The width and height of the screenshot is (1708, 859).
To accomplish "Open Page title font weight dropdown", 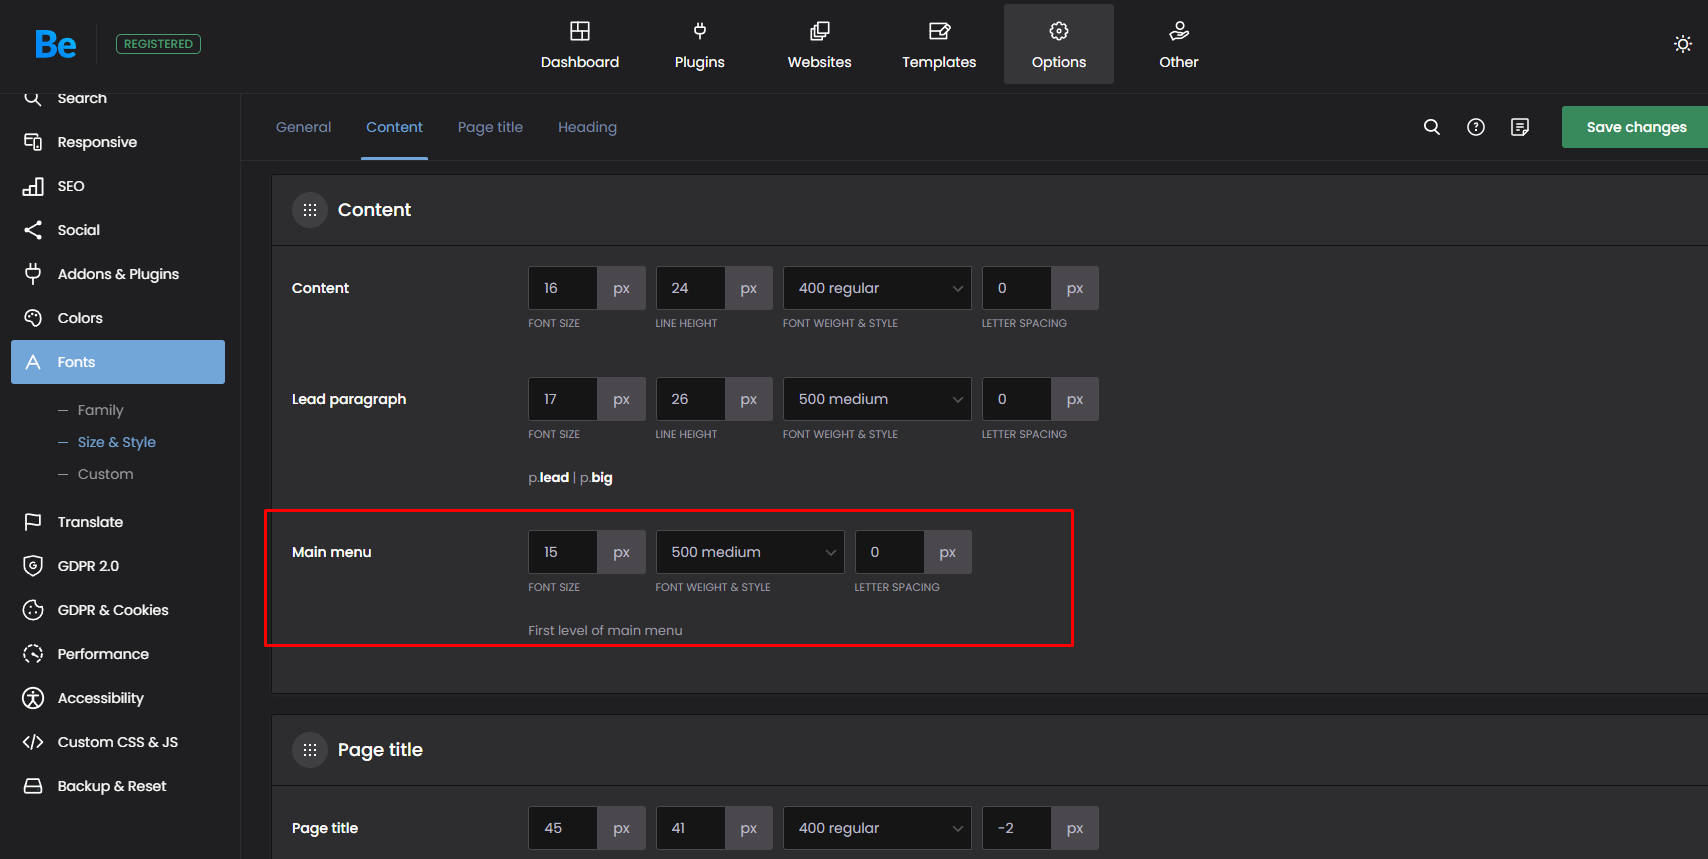I will [x=876, y=828].
